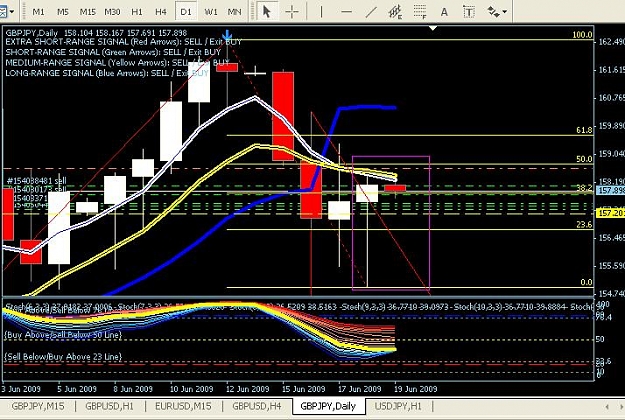This screenshot has height=420, width=625.
Task: Click the chart shift triangle marker
Action: (433, 28)
